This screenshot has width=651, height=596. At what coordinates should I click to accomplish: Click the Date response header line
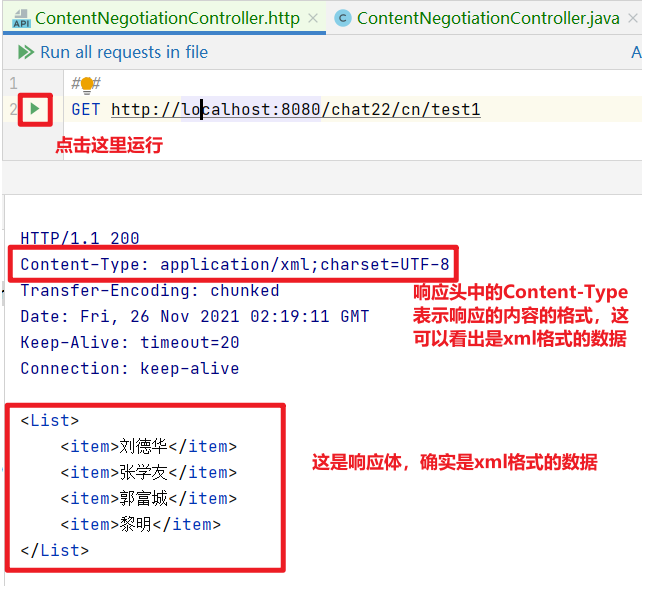[194, 316]
